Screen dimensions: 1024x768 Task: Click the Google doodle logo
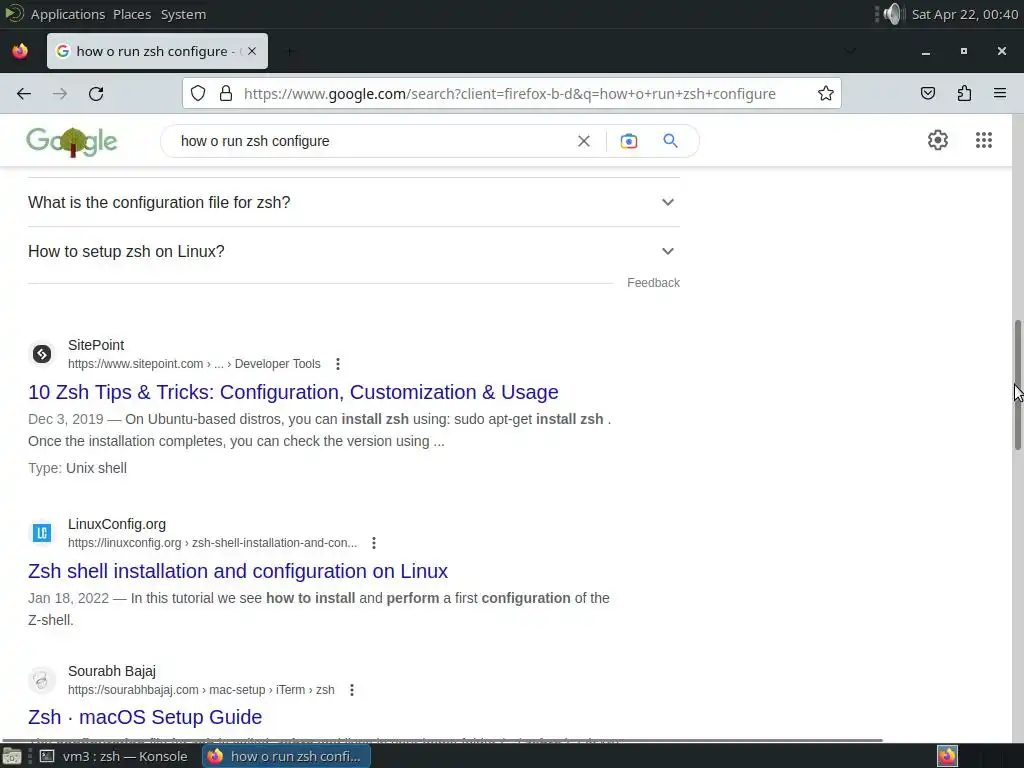click(x=72, y=141)
